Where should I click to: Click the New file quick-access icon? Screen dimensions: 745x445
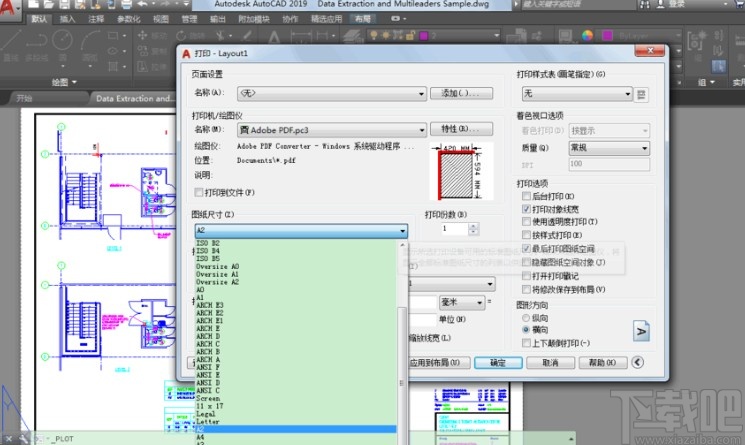[x=33, y=4]
